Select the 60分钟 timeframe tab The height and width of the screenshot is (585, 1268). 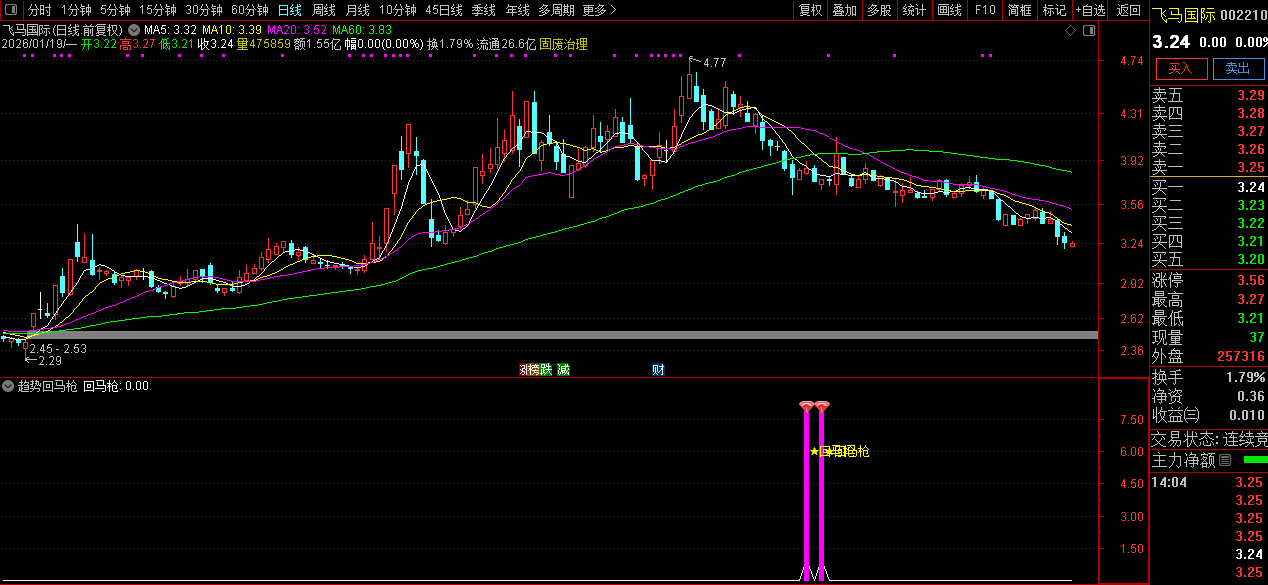(x=249, y=10)
